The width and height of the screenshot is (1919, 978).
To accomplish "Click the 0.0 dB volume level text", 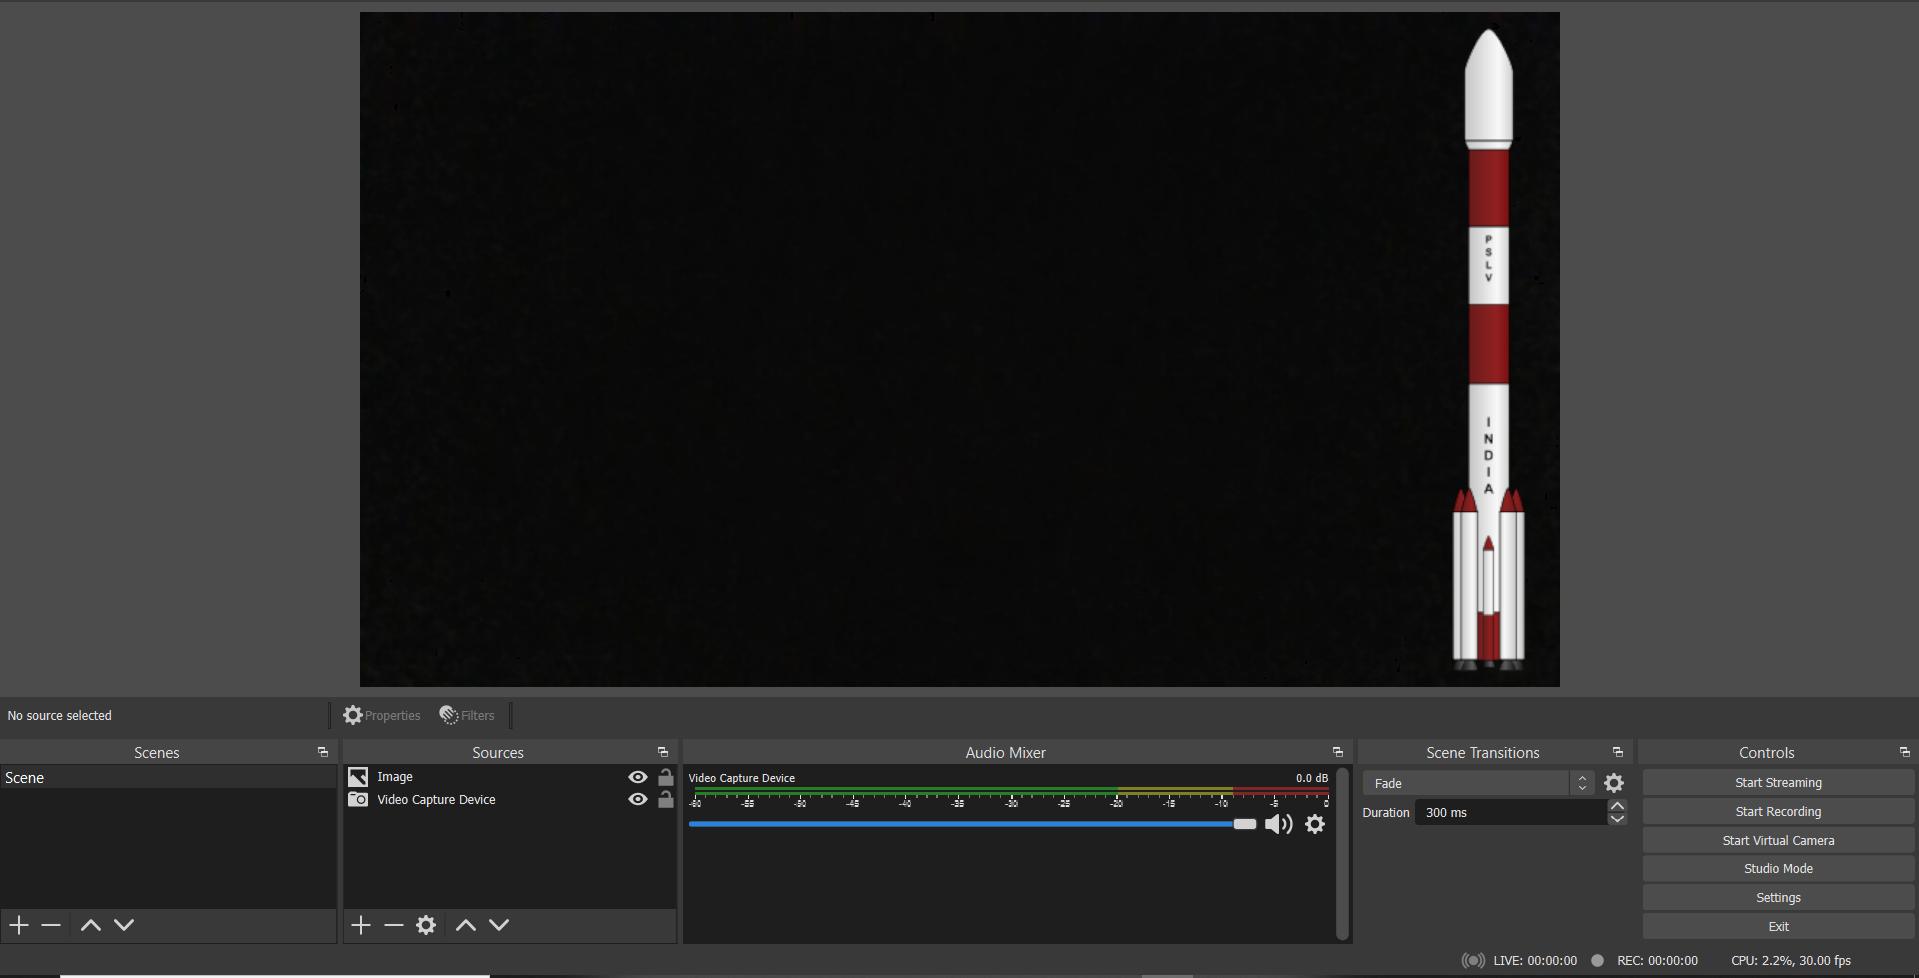I will click(1312, 778).
